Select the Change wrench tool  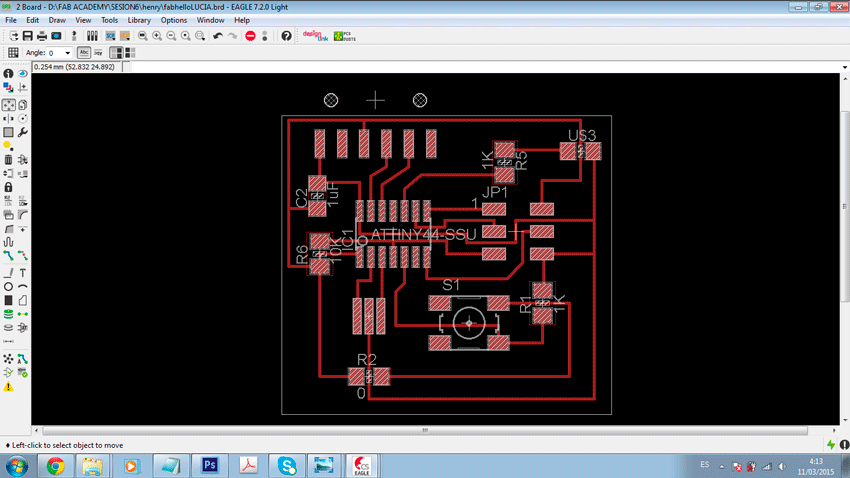pos(22,132)
